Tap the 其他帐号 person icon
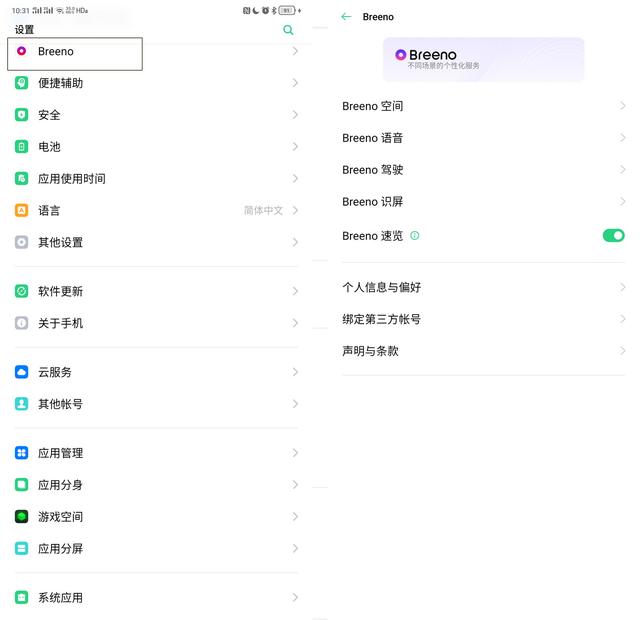 coord(21,404)
